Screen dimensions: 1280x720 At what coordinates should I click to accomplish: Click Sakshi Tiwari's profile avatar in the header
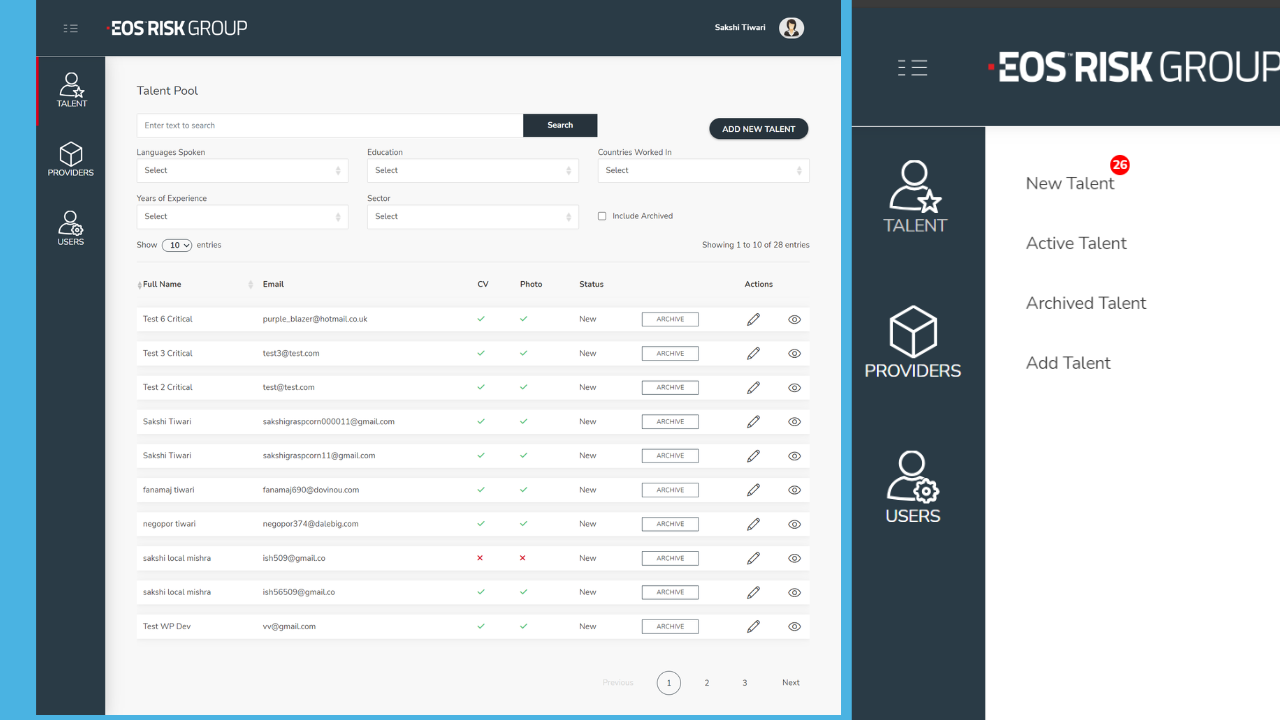[x=791, y=28]
